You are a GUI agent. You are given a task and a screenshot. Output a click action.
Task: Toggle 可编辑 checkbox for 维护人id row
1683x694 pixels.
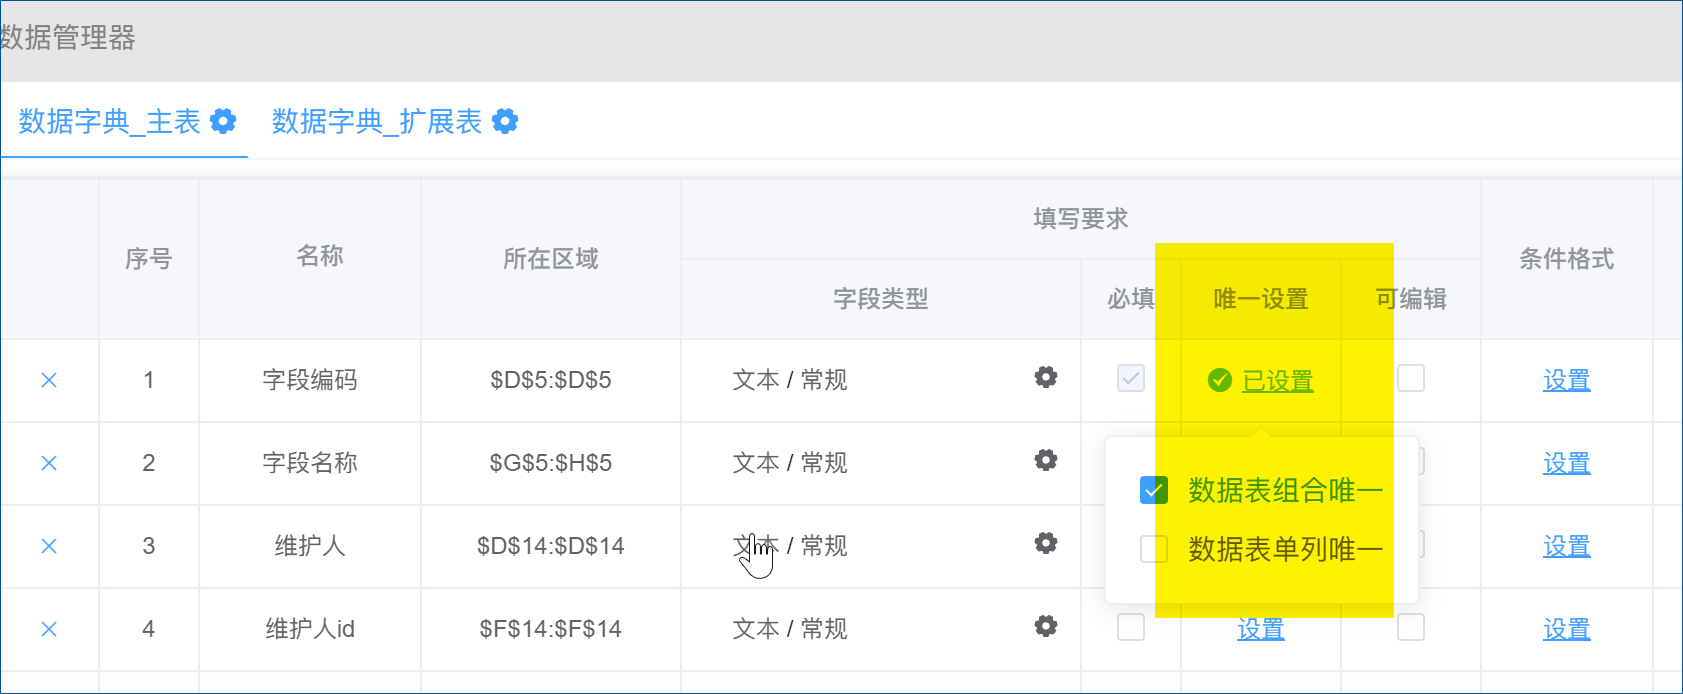pos(1411,627)
